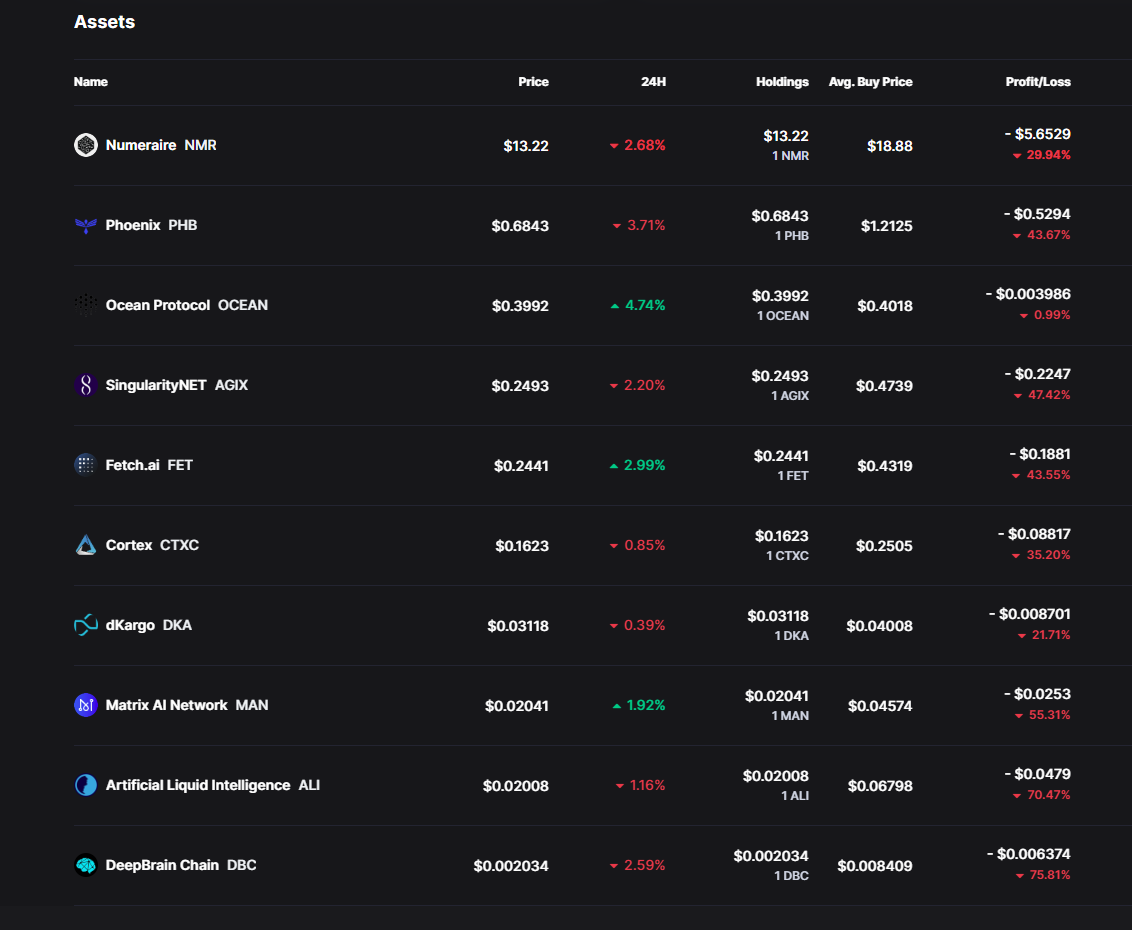
Task: Click the 1 OCEAN holdings amount
Action: point(783,316)
